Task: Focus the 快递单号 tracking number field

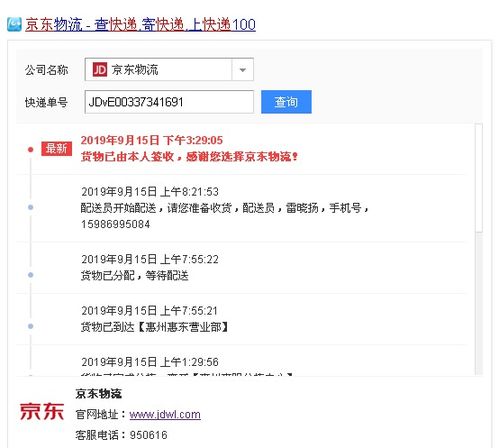Action: [x=169, y=102]
